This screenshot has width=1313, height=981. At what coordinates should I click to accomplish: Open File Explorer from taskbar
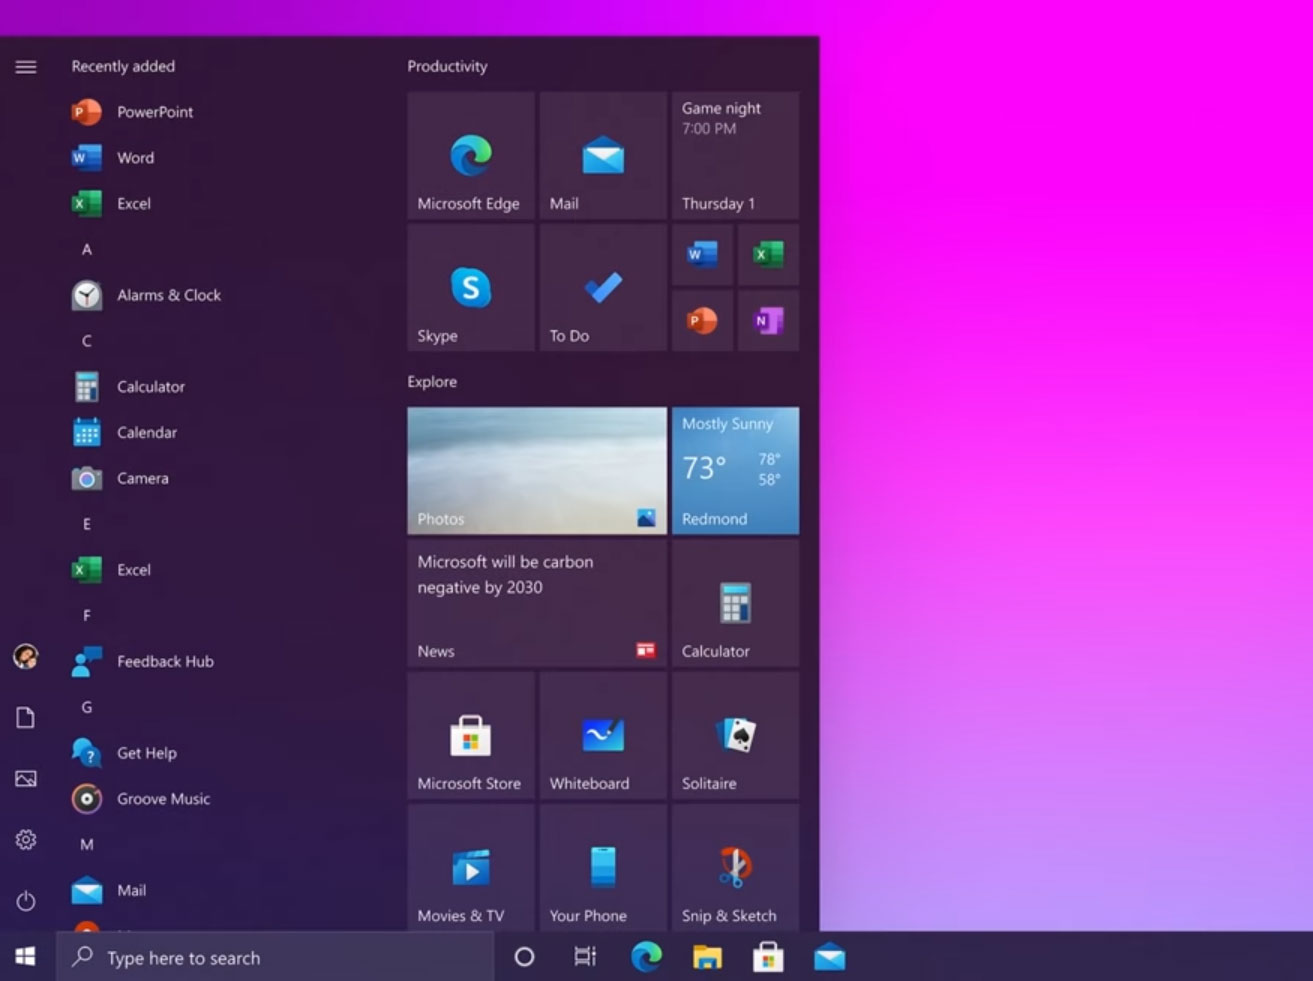click(x=707, y=957)
